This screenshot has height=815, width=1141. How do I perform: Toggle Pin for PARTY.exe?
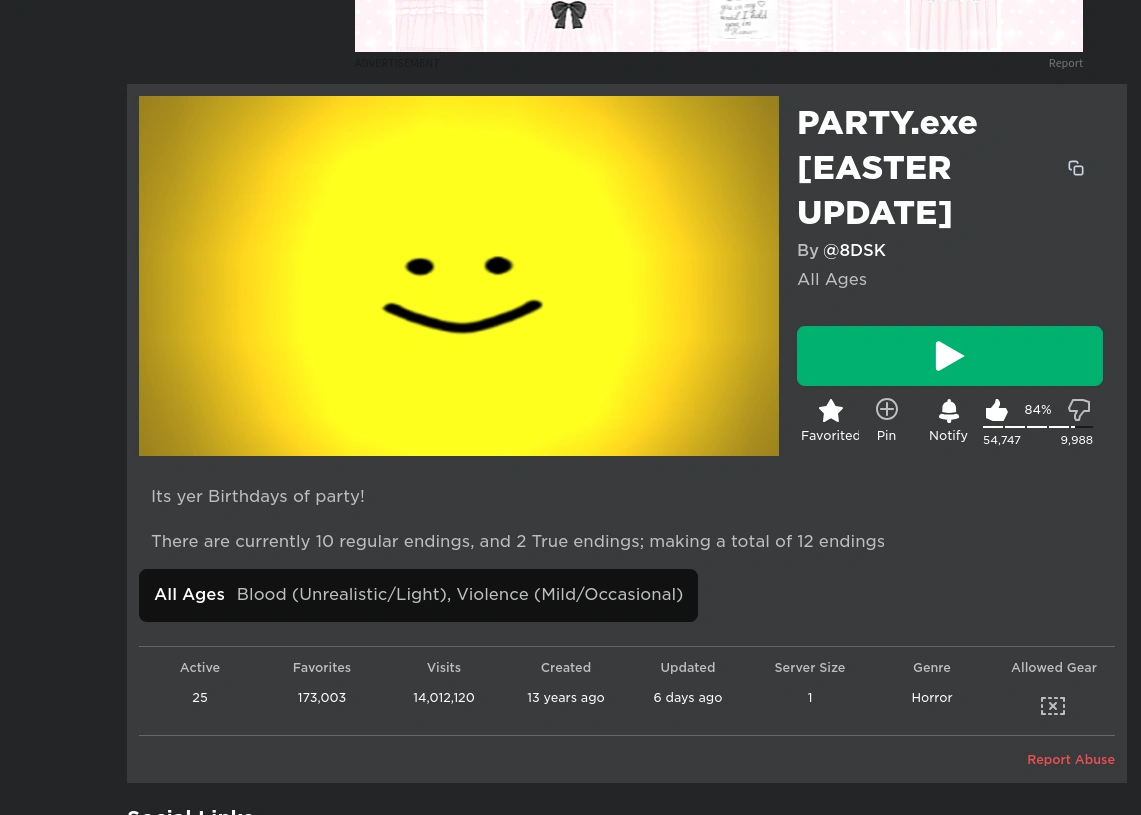click(886, 420)
